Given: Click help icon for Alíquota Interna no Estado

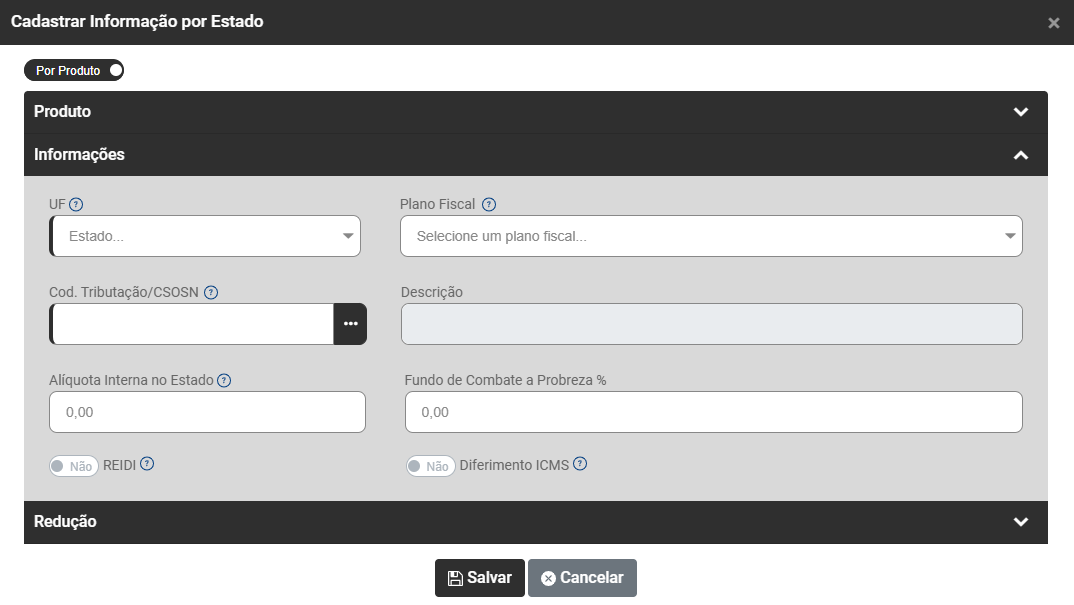Looking at the screenshot, I should [224, 380].
